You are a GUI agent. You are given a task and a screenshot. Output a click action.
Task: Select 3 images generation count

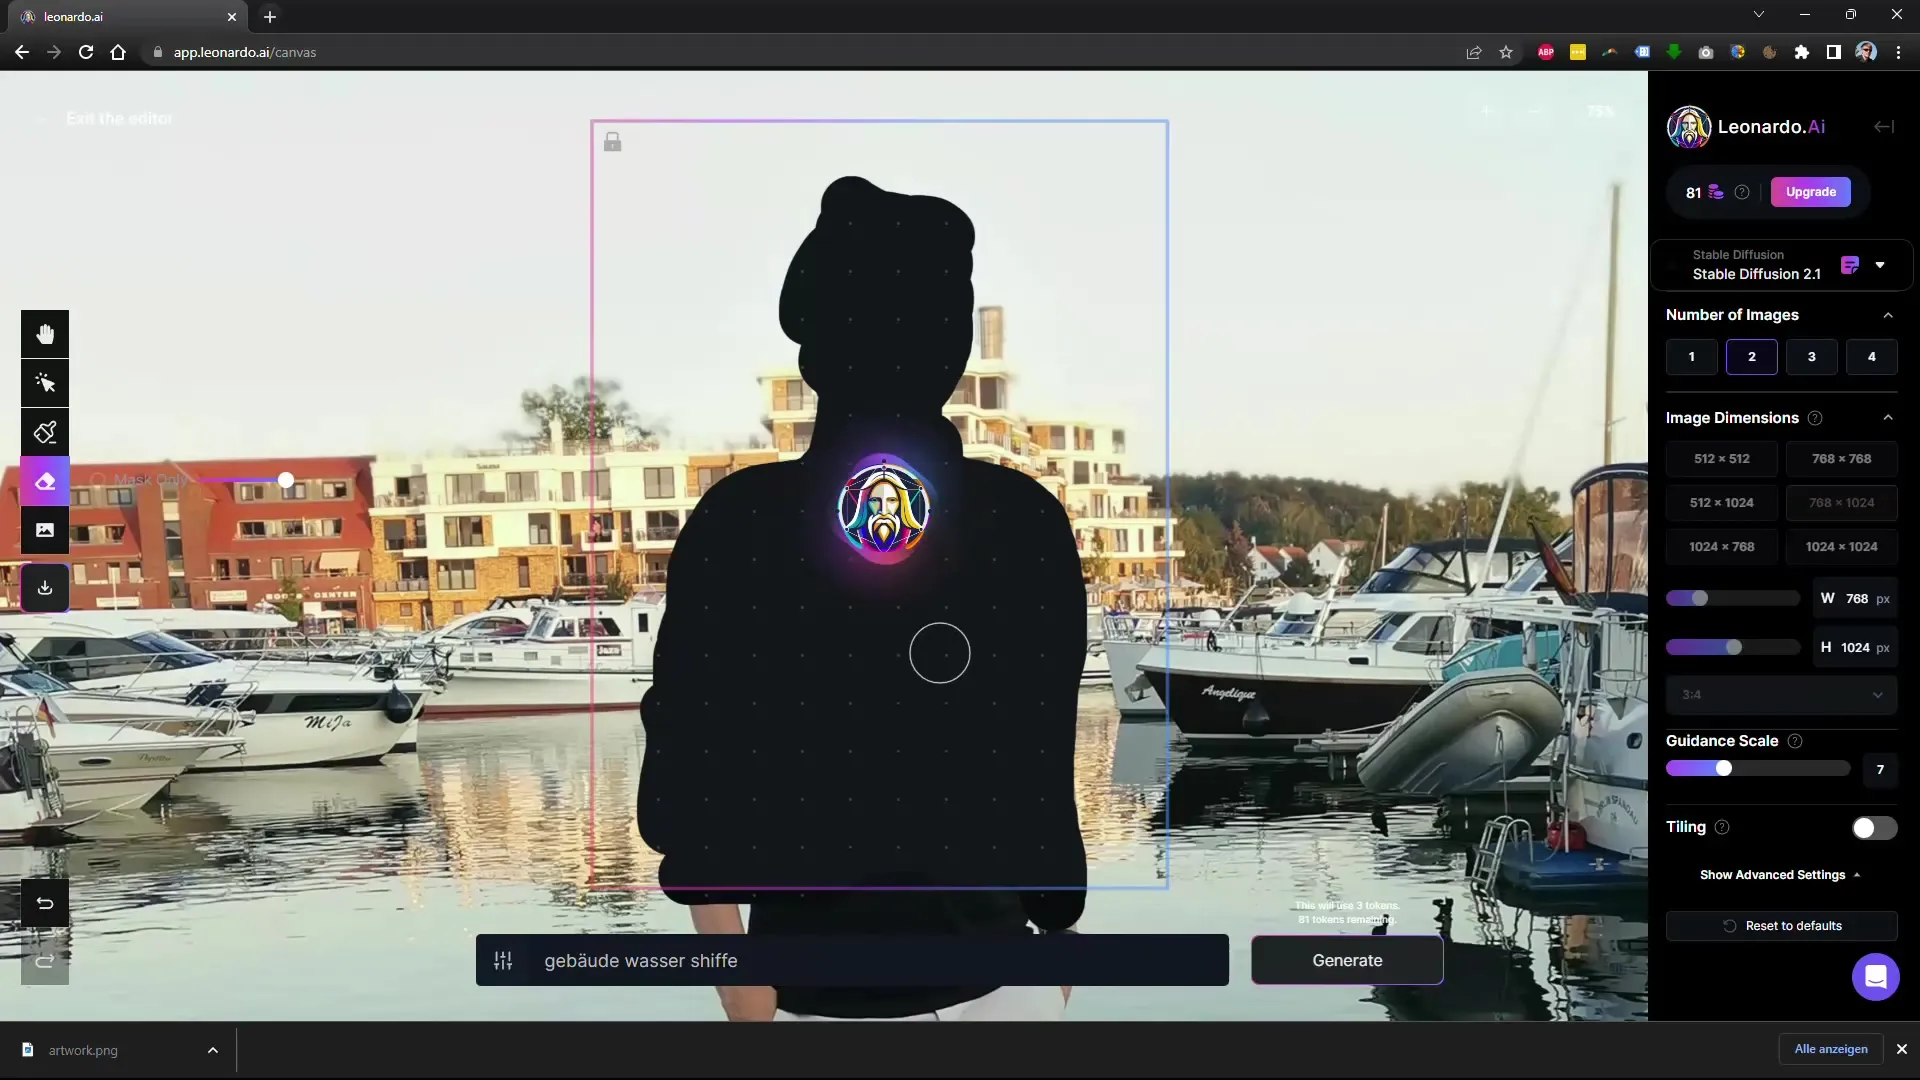click(1812, 356)
